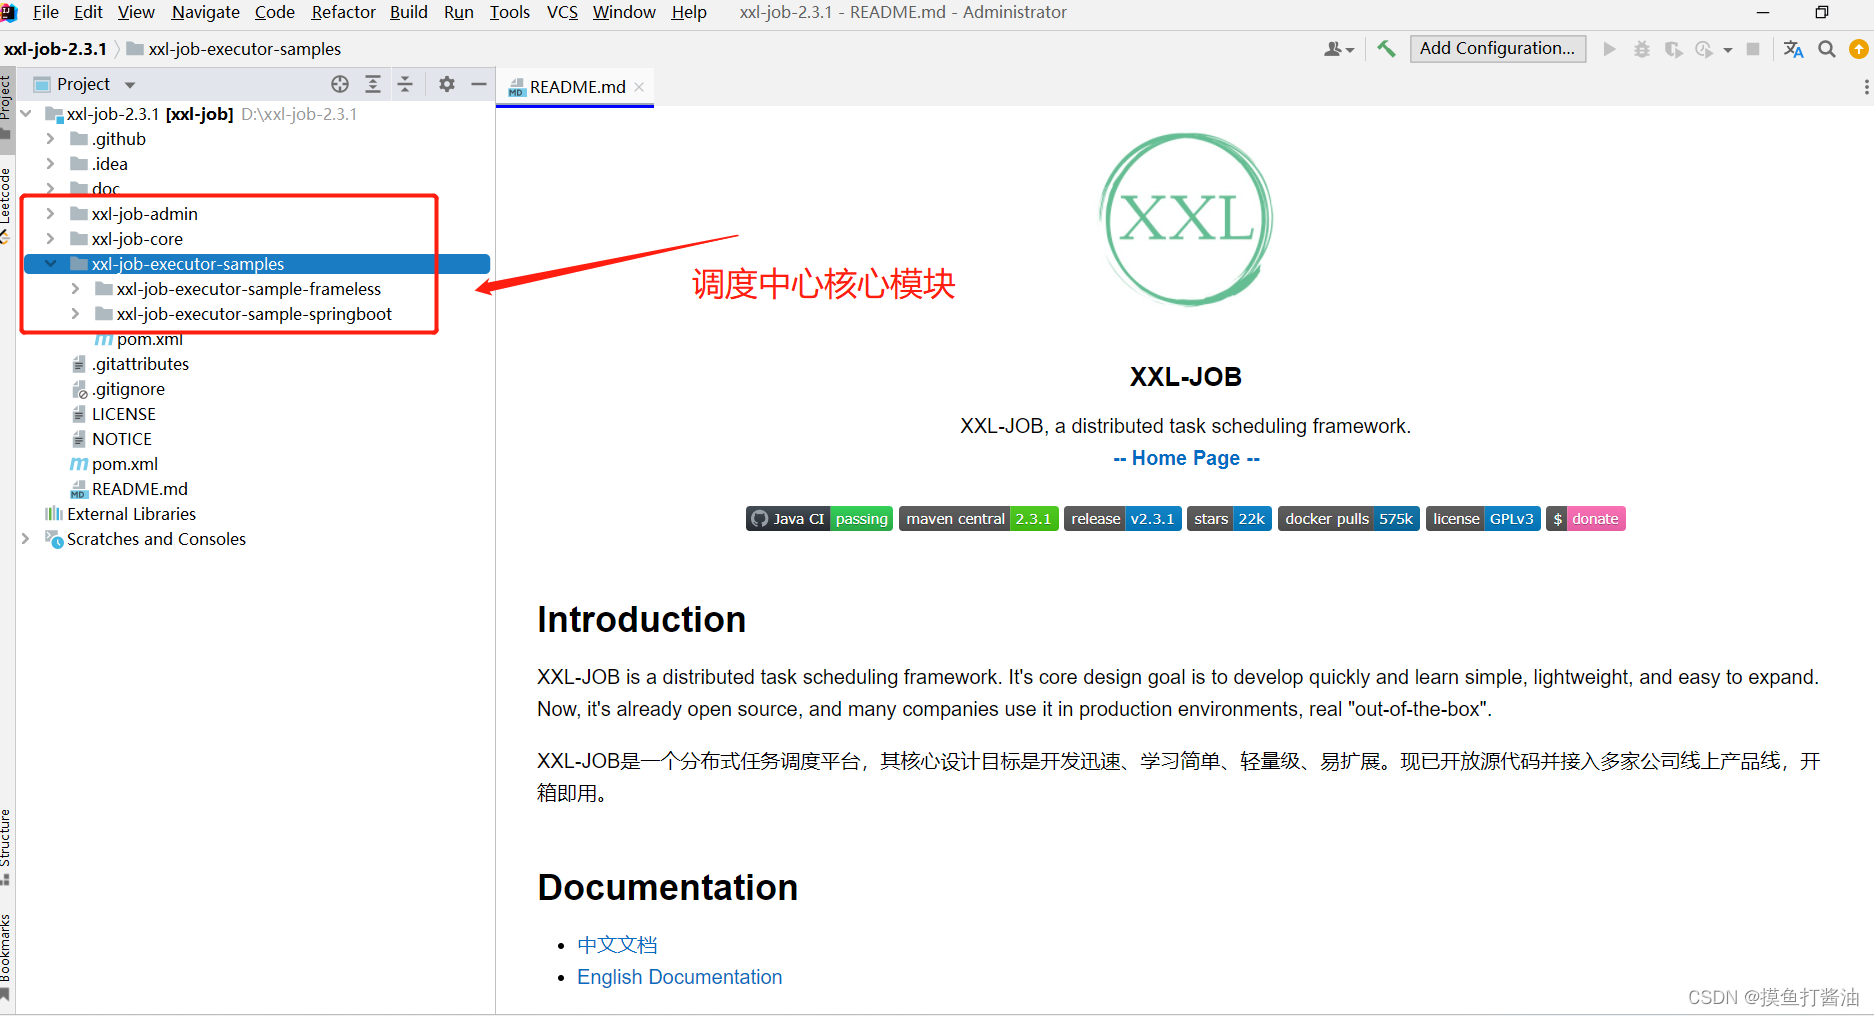Open run profiler dropdown arrow
This screenshot has width=1874, height=1016.
tap(1728, 50)
